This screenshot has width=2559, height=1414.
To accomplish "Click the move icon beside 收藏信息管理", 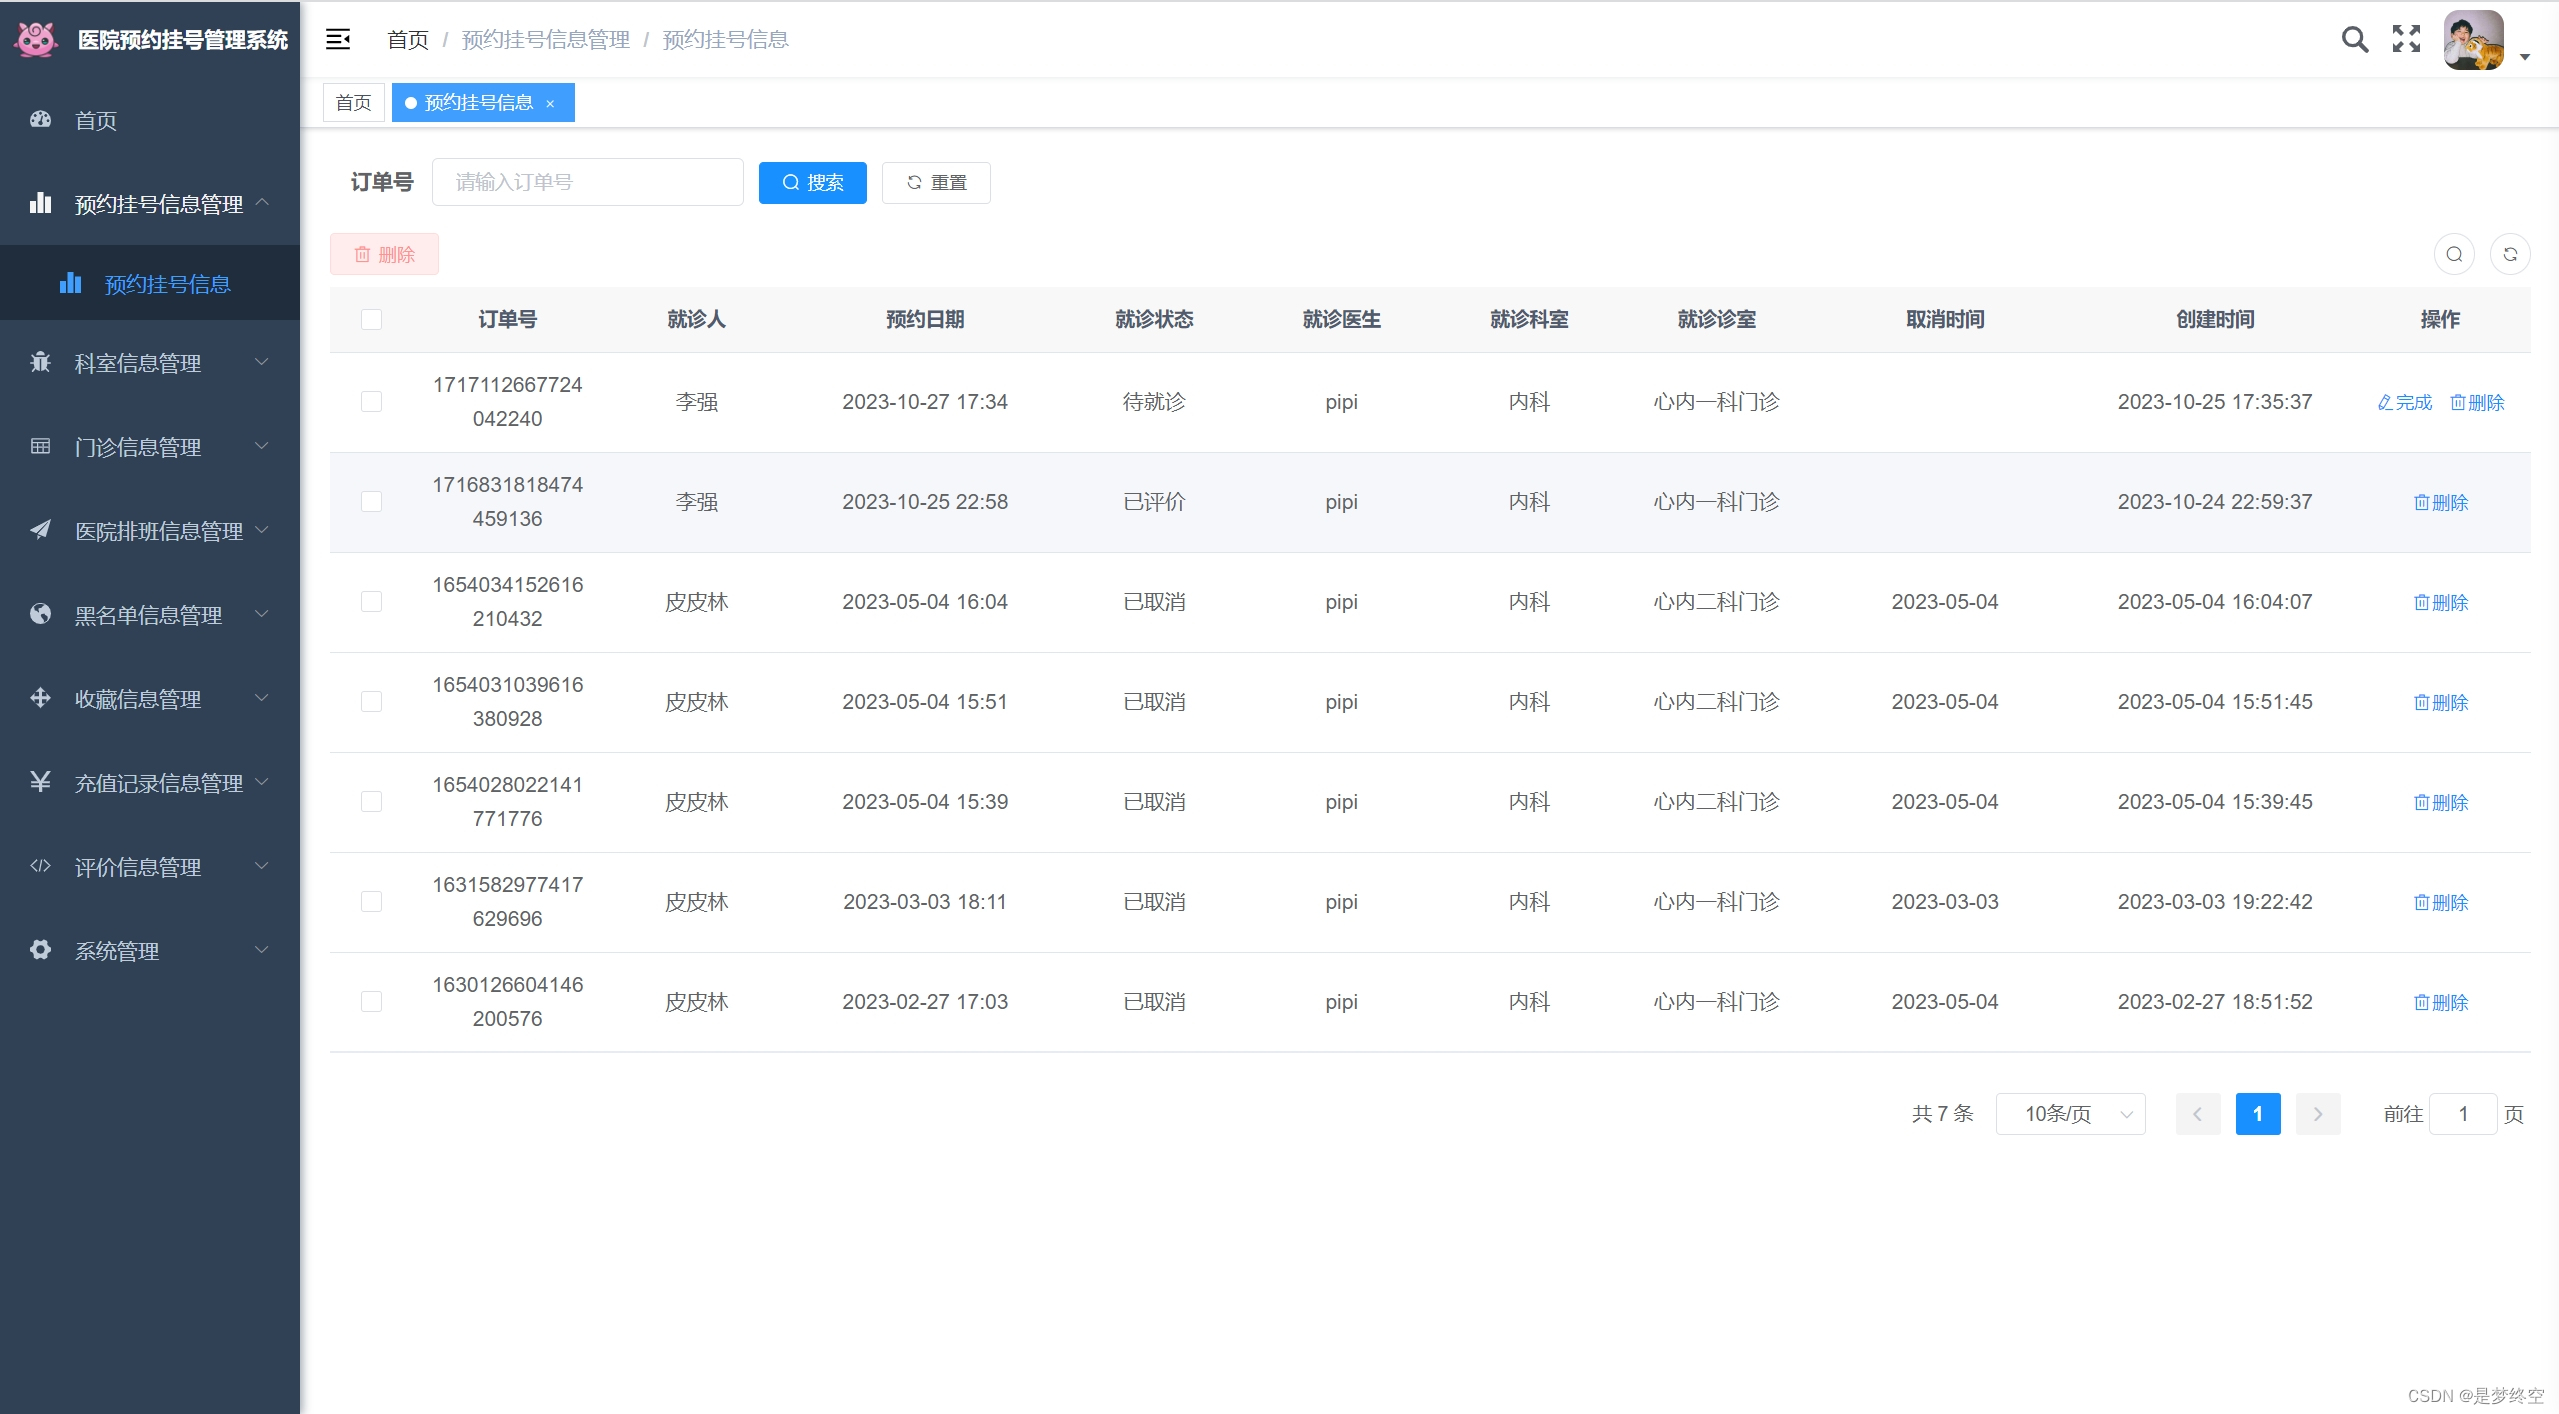I will (40, 698).
